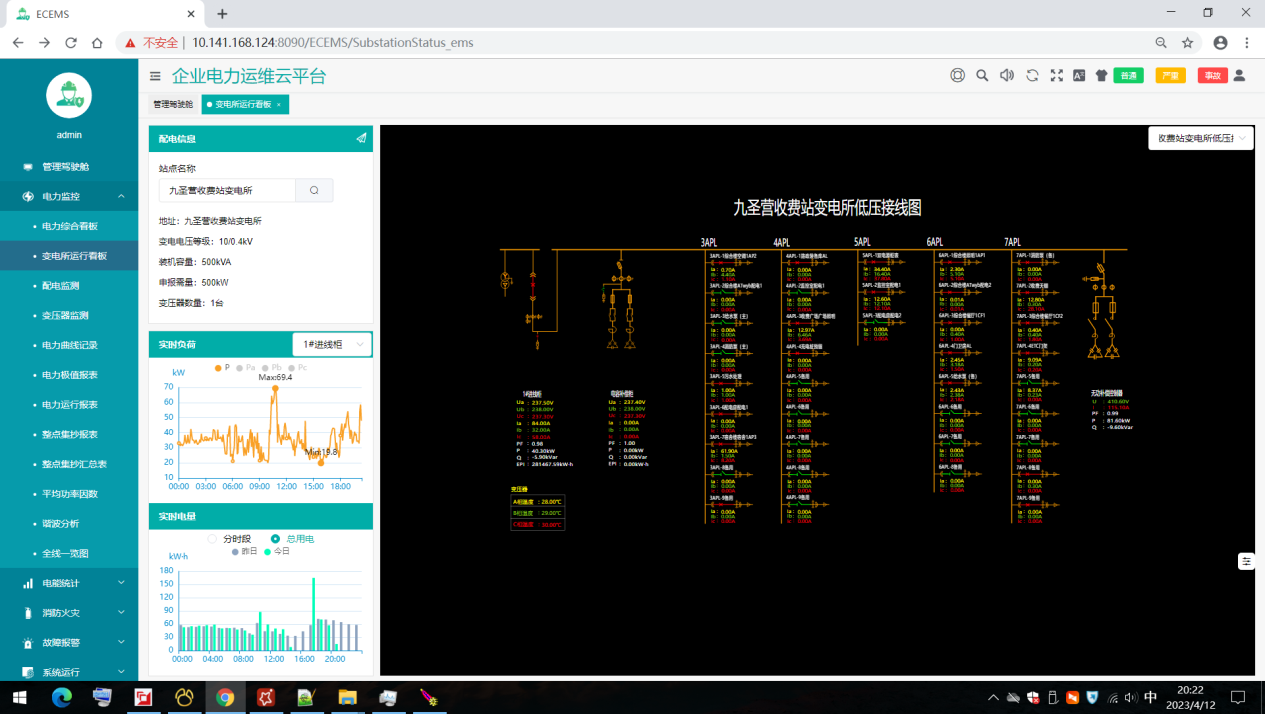Click the magnifier search icon in header
This screenshot has width=1265, height=714.
(982, 75)
